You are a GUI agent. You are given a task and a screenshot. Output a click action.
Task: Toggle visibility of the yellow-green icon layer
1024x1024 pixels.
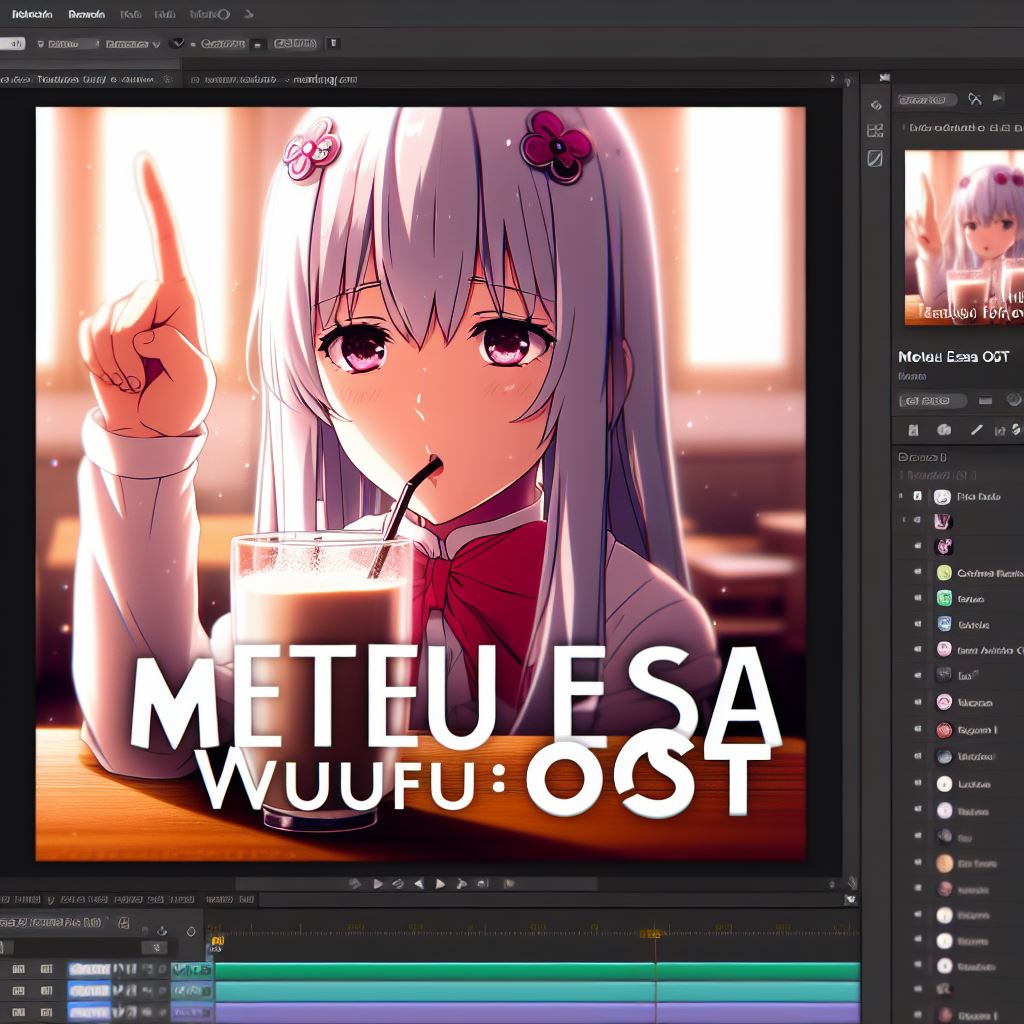pyautogui.click(x=918, y=571)
